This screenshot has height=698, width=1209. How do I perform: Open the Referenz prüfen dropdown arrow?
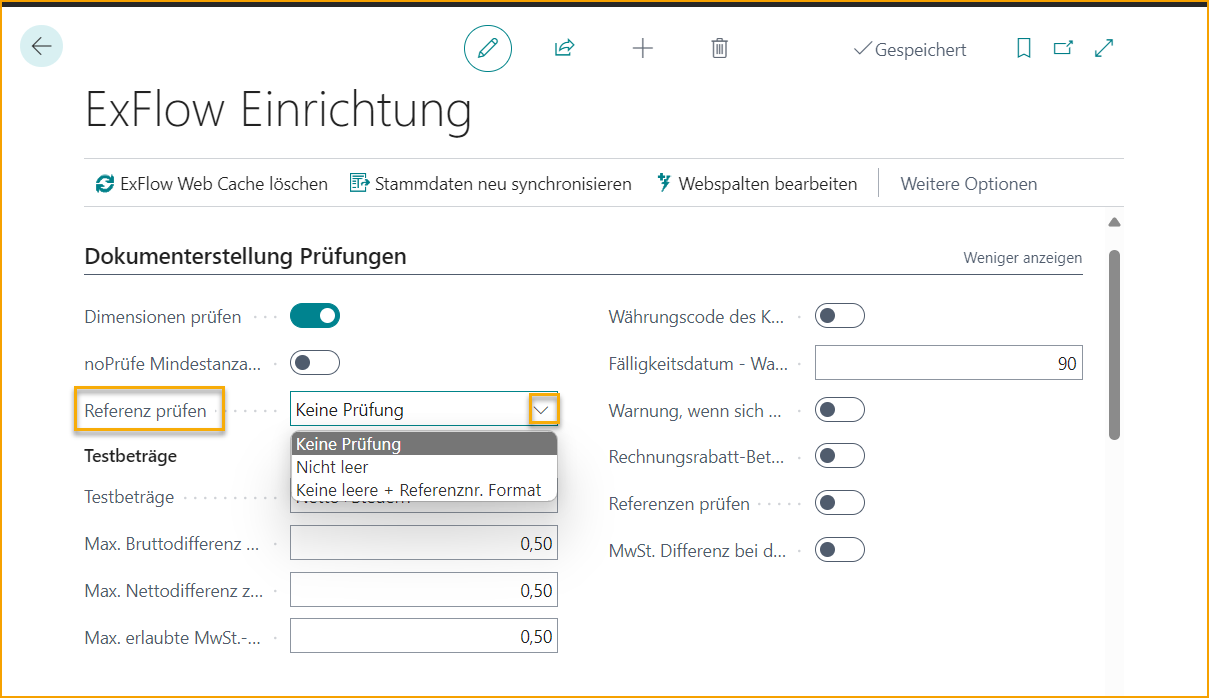tap(541, 409)
